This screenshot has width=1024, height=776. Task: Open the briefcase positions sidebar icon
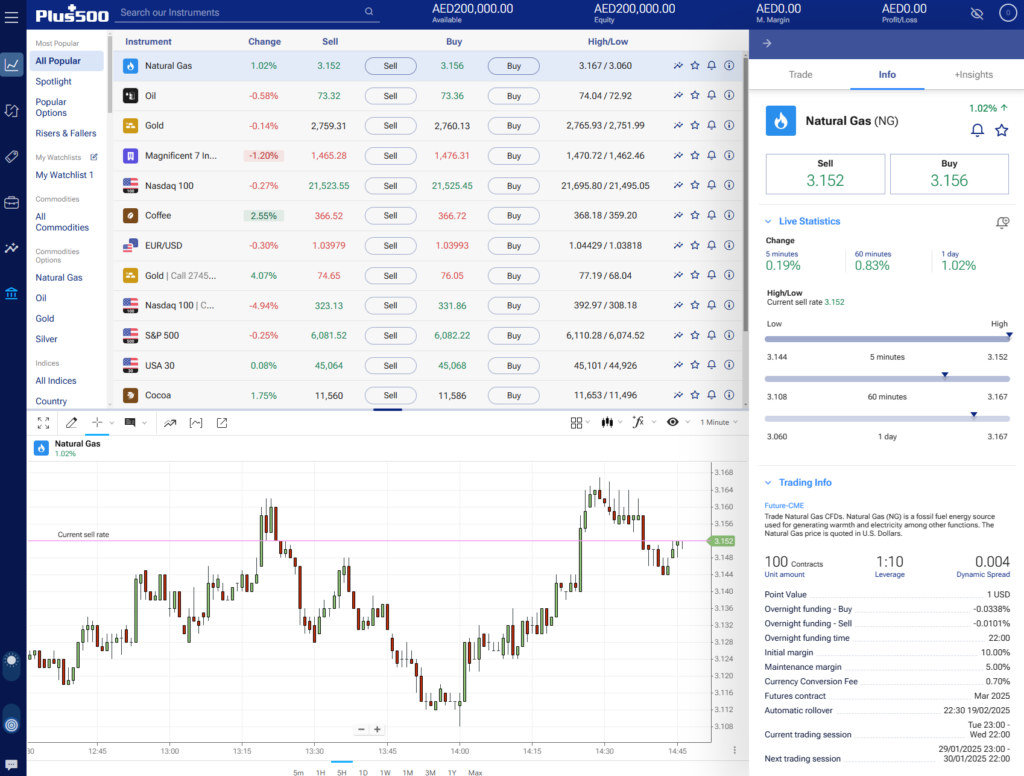click(12, 202)
